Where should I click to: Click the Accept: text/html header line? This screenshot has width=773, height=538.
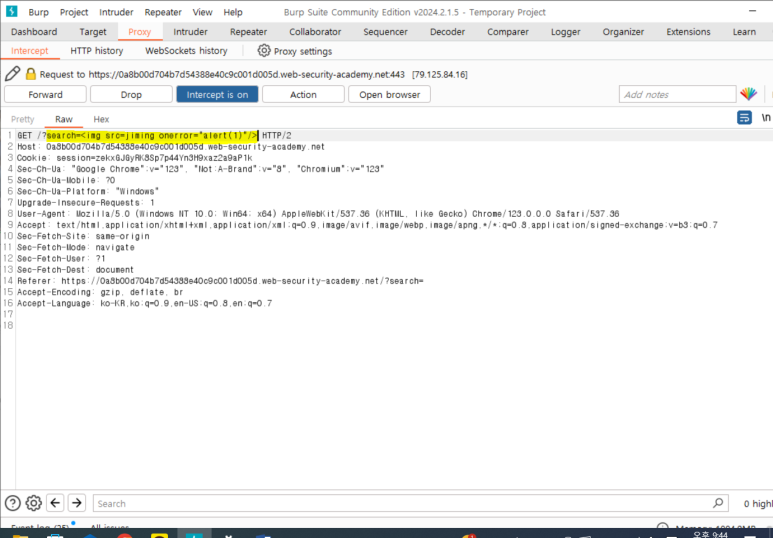pos(367,225)
